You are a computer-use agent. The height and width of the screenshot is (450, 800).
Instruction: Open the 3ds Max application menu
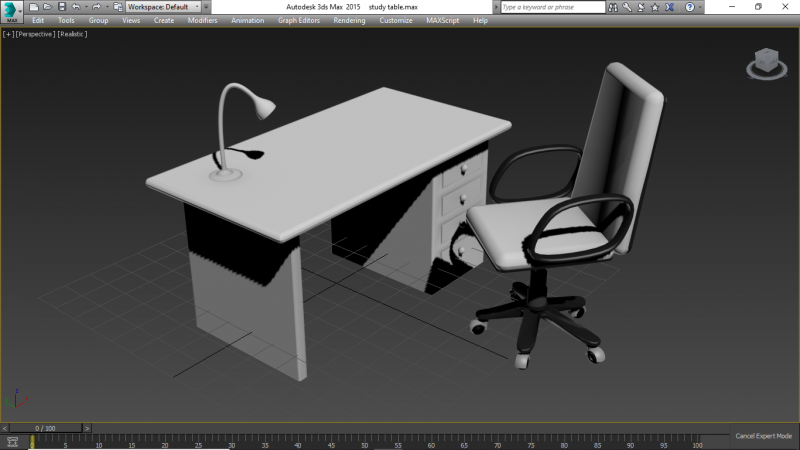click(x=11, y=11)
